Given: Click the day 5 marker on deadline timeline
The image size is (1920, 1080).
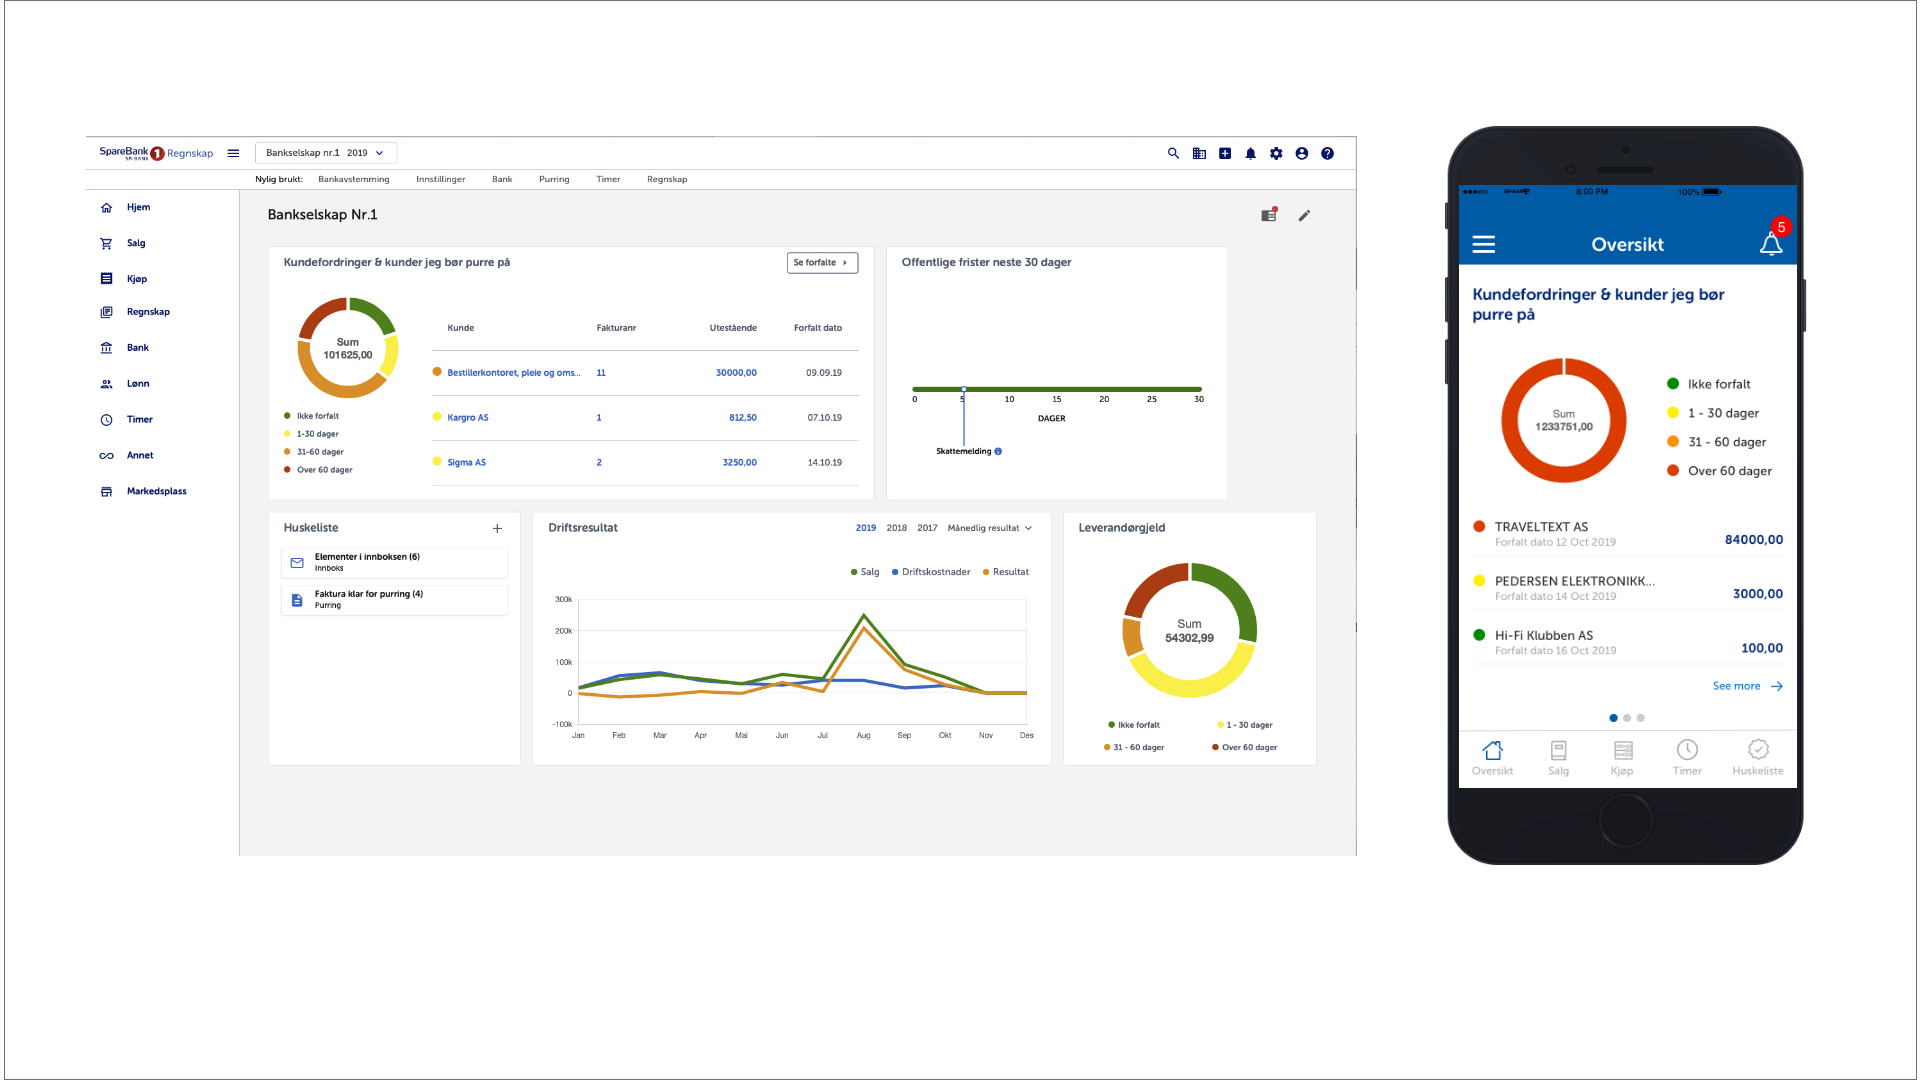Looking at the screenshot, I should point(964,389).
